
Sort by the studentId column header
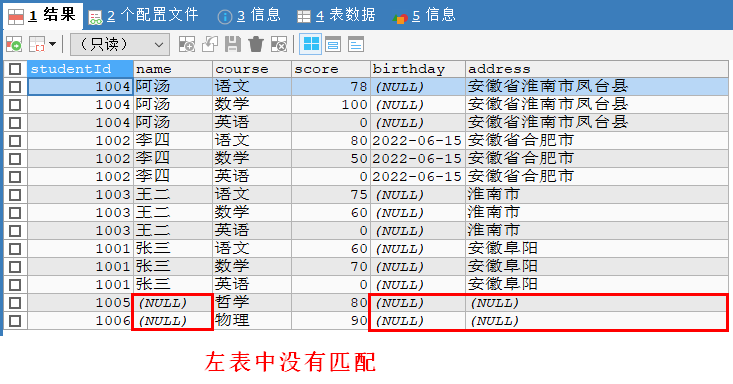click(x=80, y=69)
